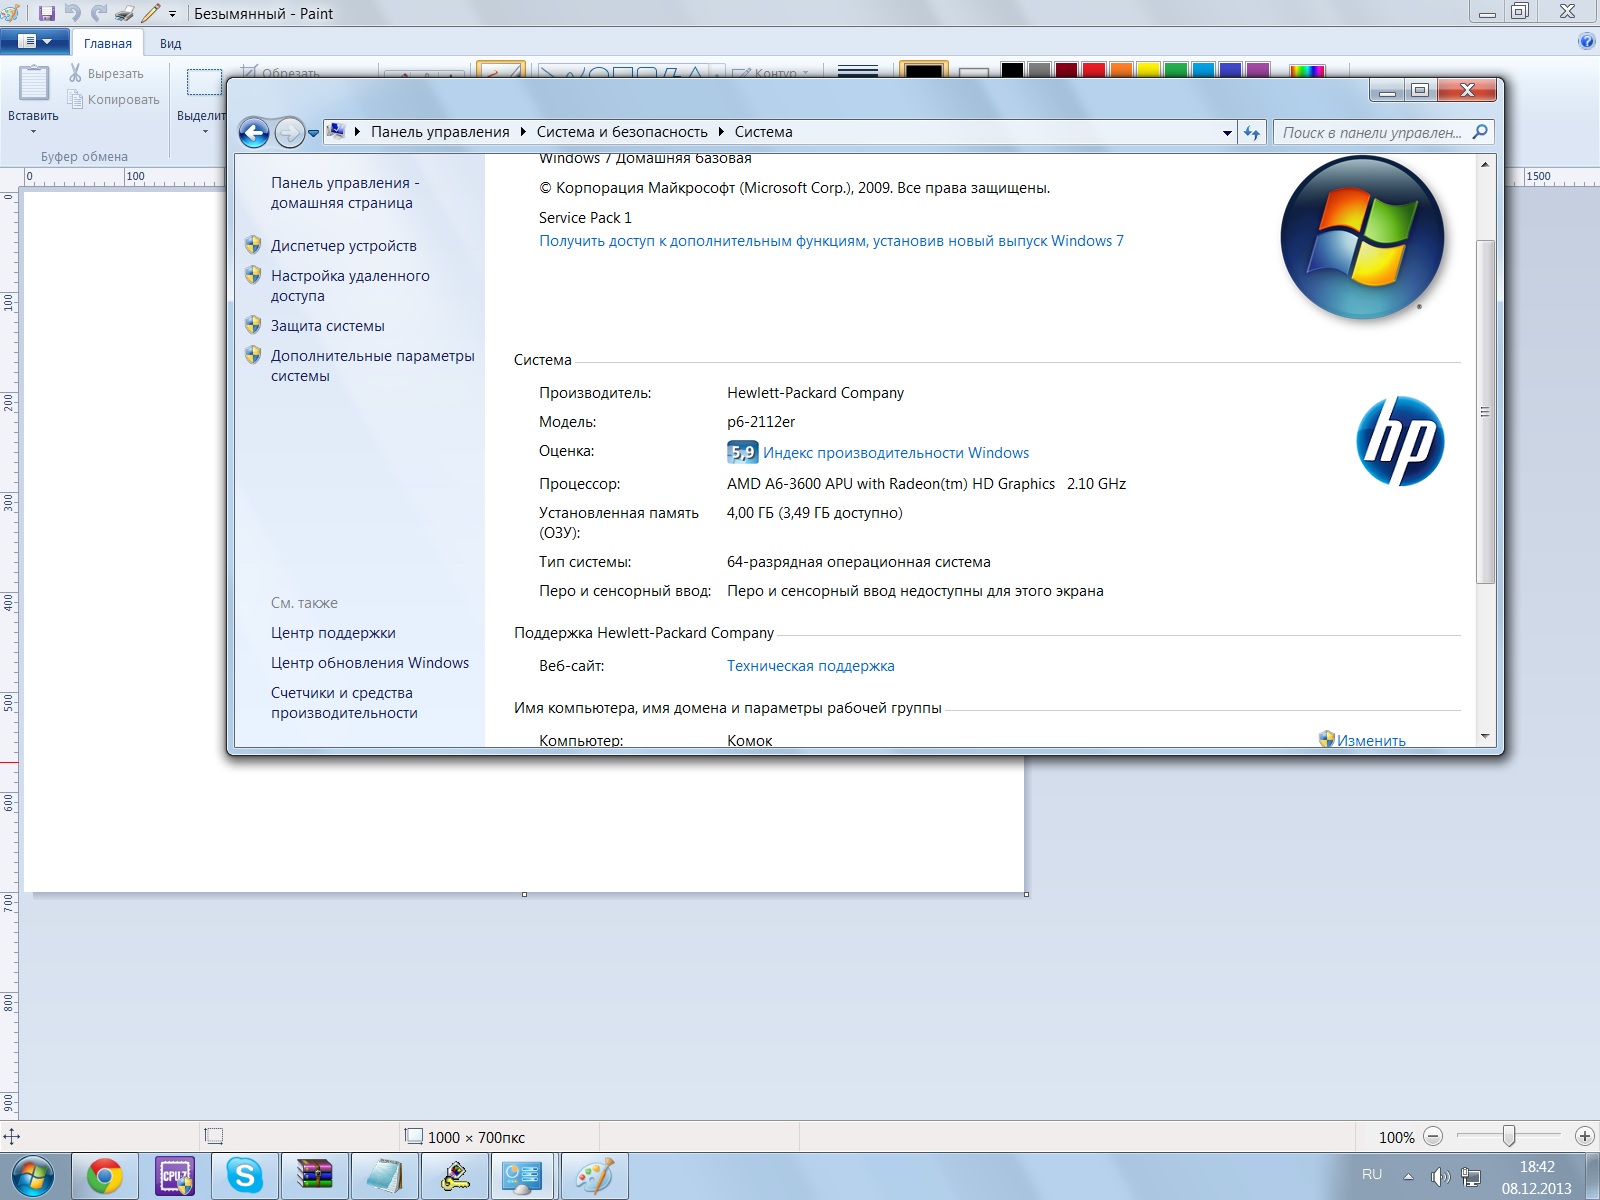Open Настройка удаленного доступа
This screenshot has height=1200, width=1600.
coord(350,286)
